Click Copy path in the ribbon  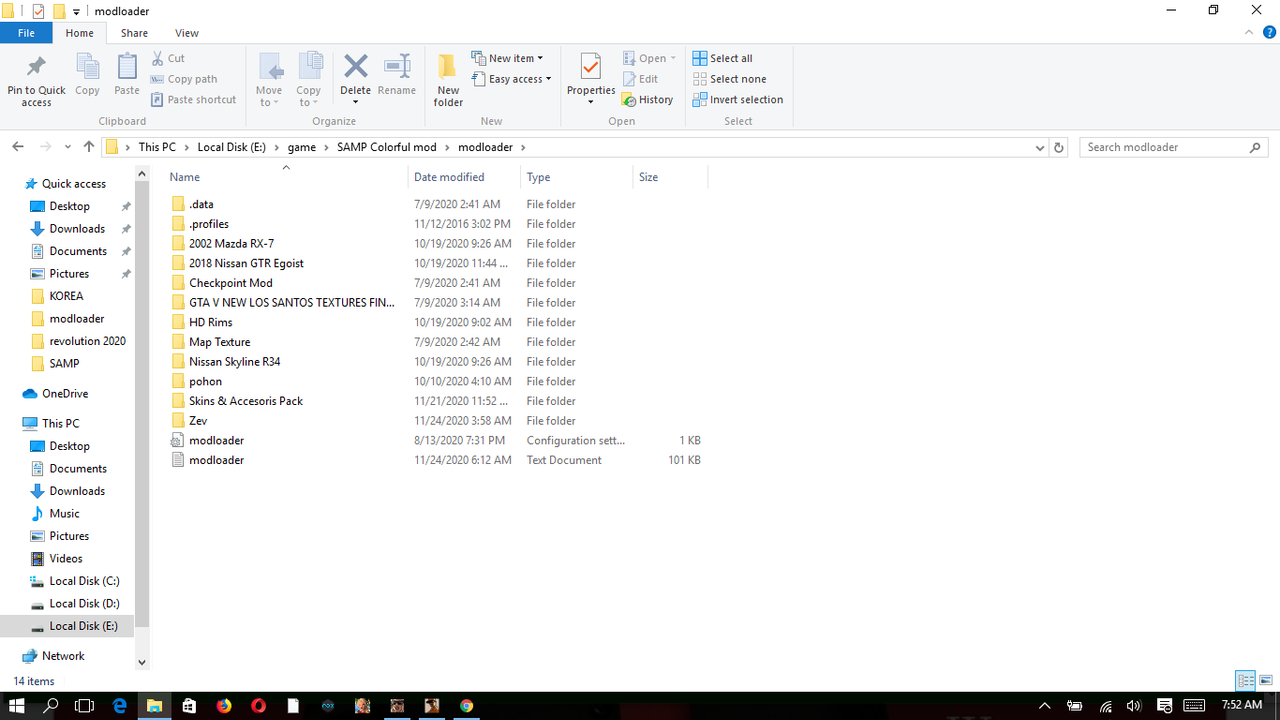184,79
